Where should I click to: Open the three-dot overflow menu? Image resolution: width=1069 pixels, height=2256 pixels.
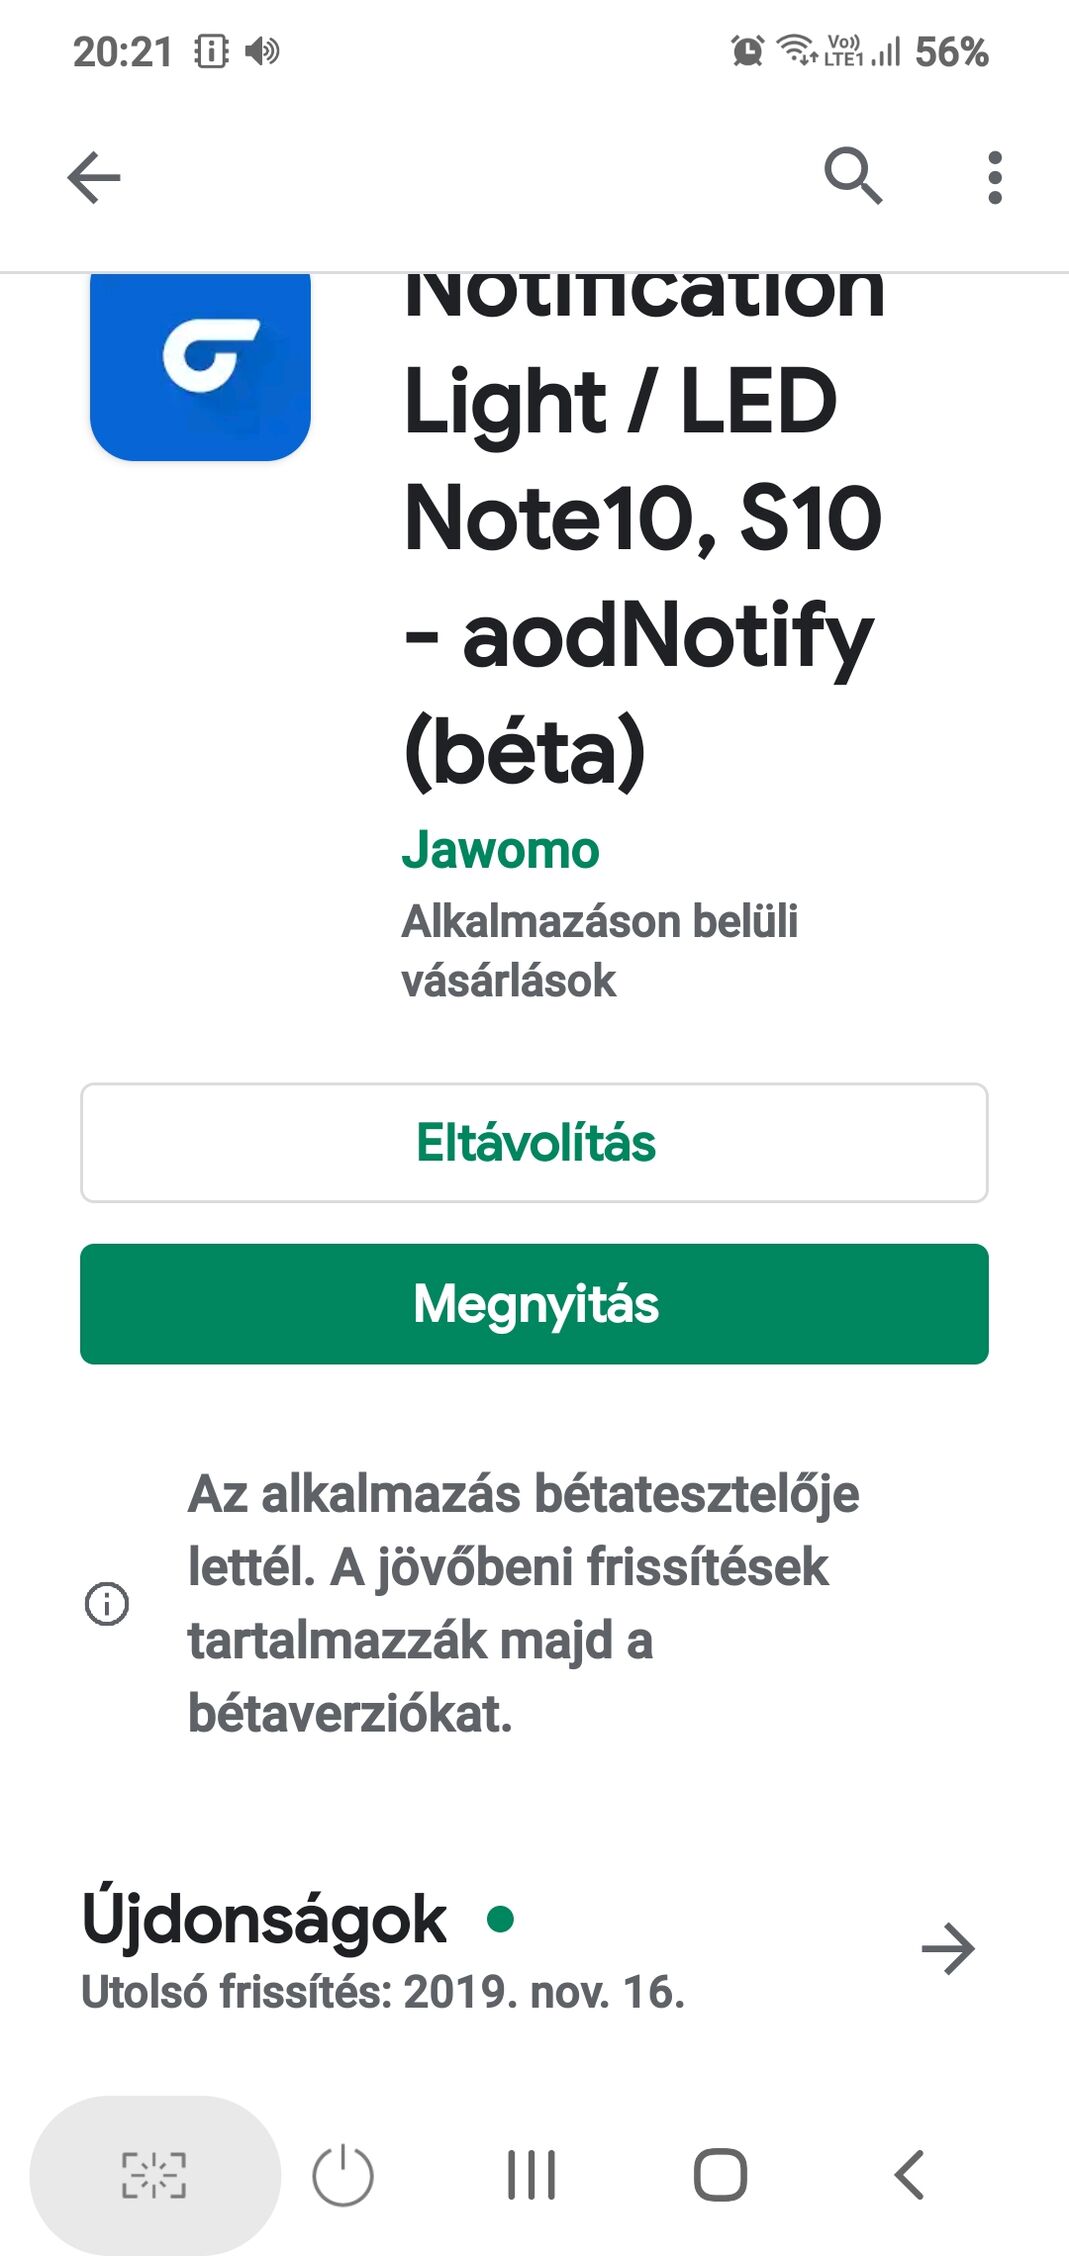coord(994,178)
